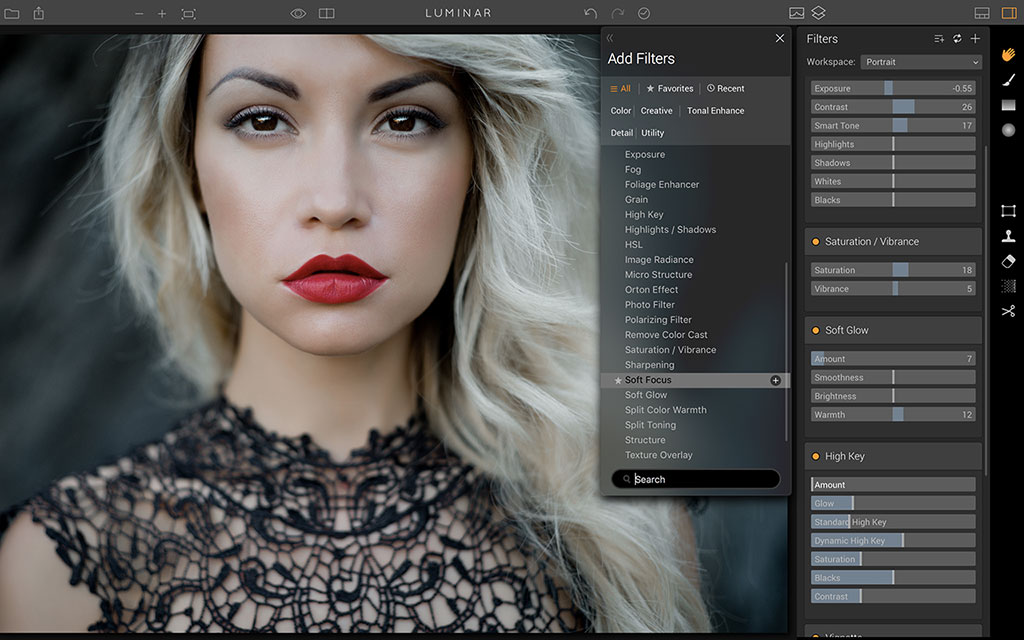Viewport: 1024px width, 640px height.
Task: Click the Undo arrow in toolbar
Action: (x=590, y=13)
